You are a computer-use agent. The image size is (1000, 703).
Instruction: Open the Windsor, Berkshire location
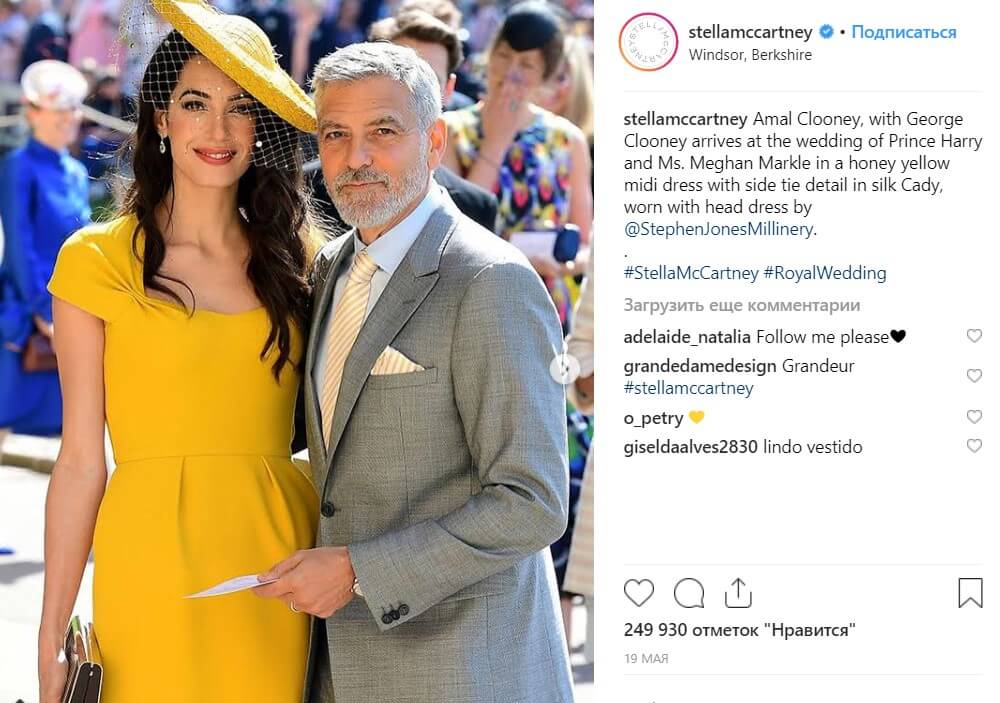[x=750, y=55]
